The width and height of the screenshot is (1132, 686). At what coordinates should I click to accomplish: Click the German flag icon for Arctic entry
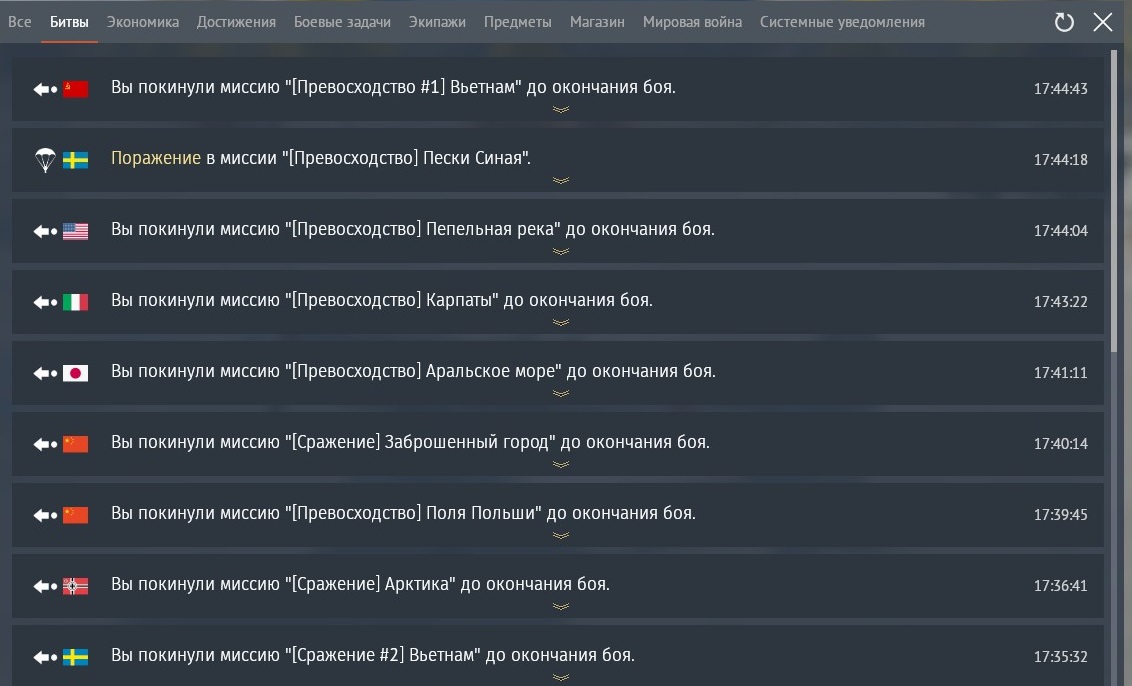click(x=76, y=586)
